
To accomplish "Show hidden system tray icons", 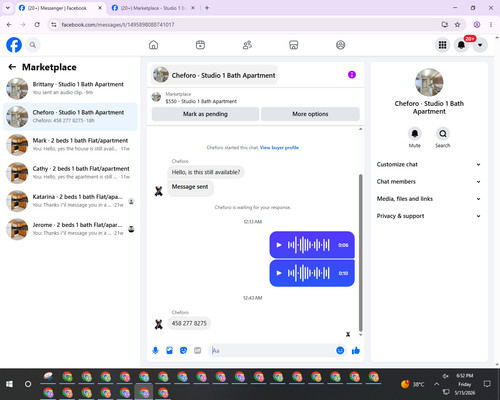I will click(436, 384).
